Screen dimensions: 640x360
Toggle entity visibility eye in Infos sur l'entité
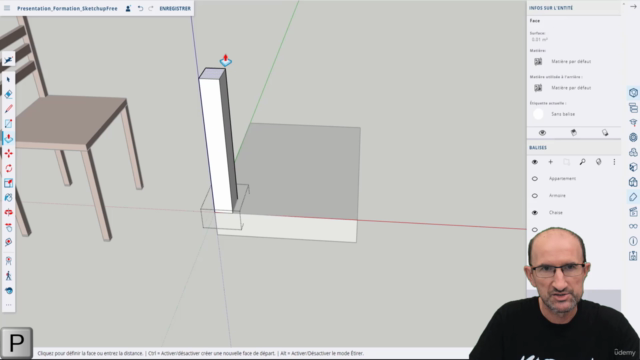(542, 133)
